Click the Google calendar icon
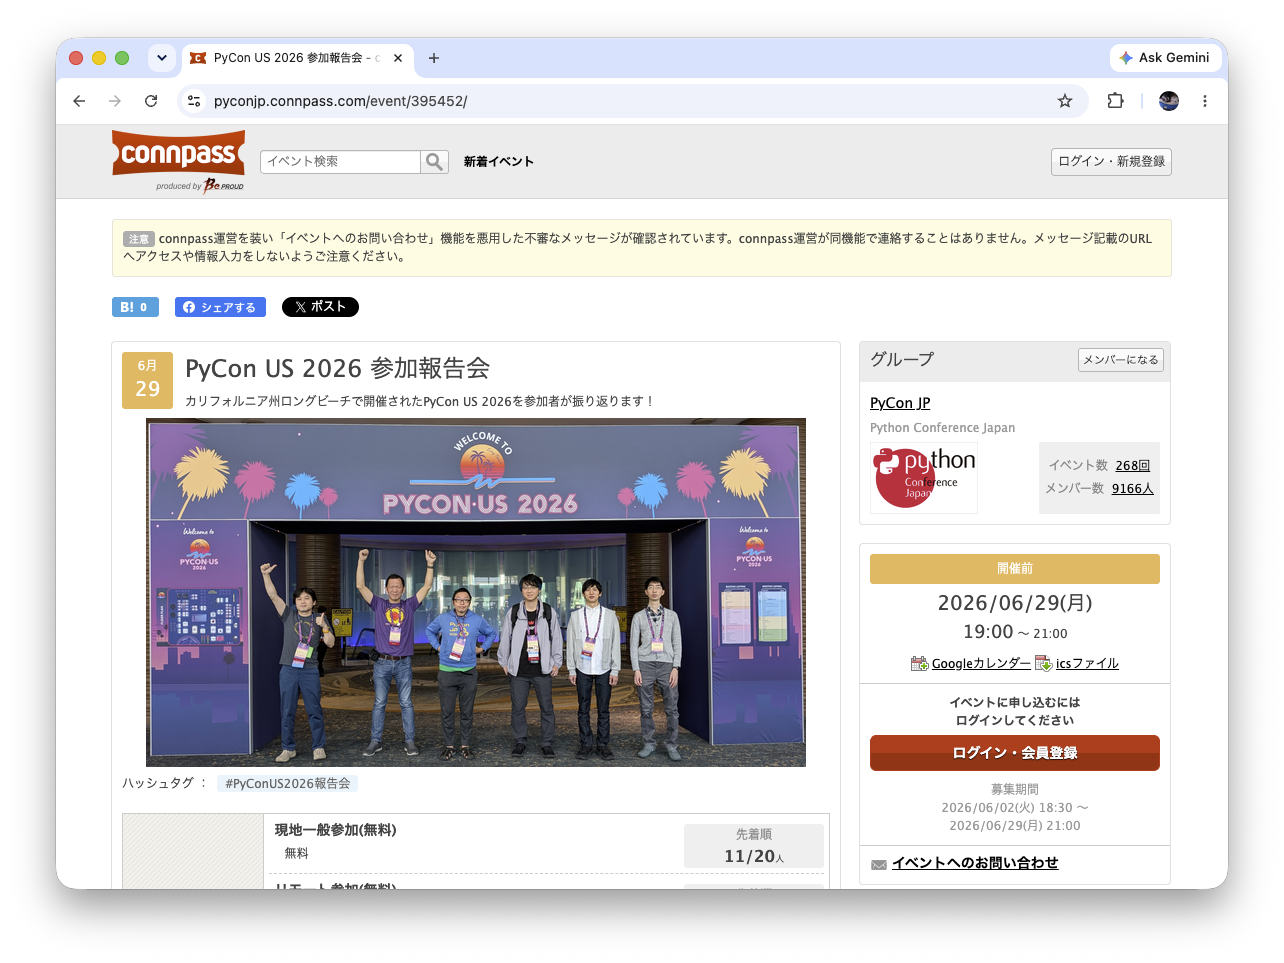 920,664
